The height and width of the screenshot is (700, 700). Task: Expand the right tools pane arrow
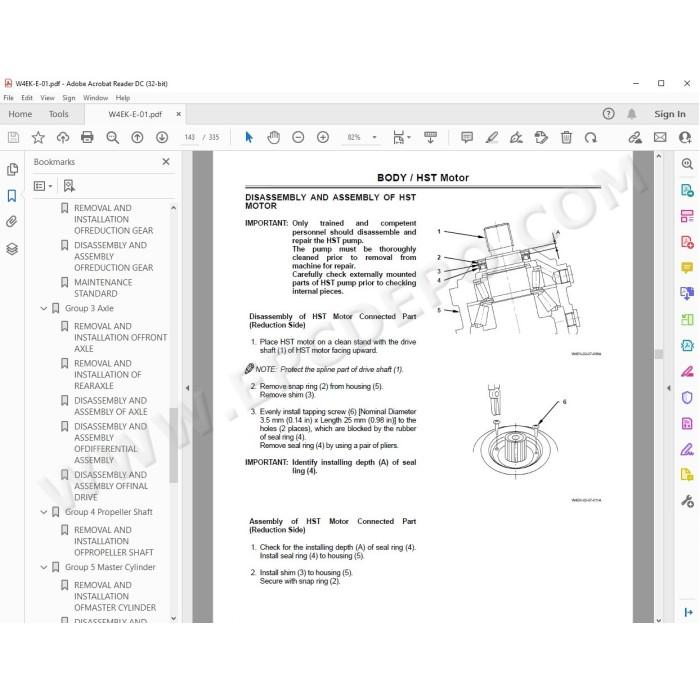point(668,388)
